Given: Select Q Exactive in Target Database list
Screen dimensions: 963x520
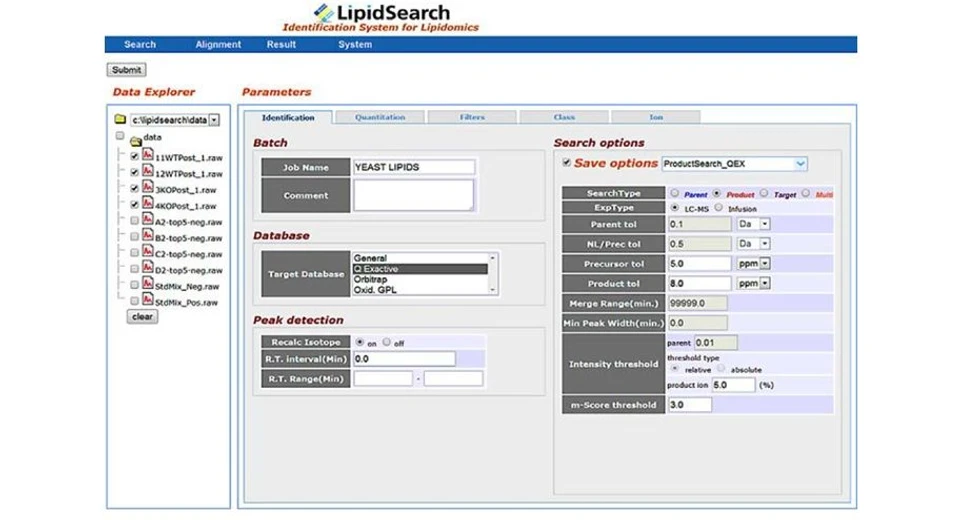Looking at the screenshot, I should tap(421, 269).
